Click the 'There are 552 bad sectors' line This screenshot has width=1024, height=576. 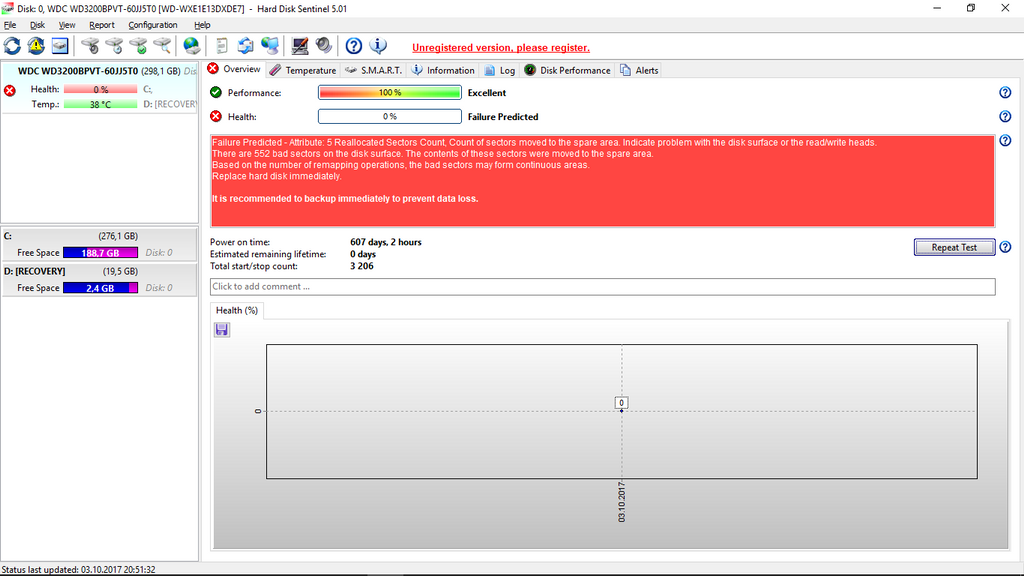point(432,154)
